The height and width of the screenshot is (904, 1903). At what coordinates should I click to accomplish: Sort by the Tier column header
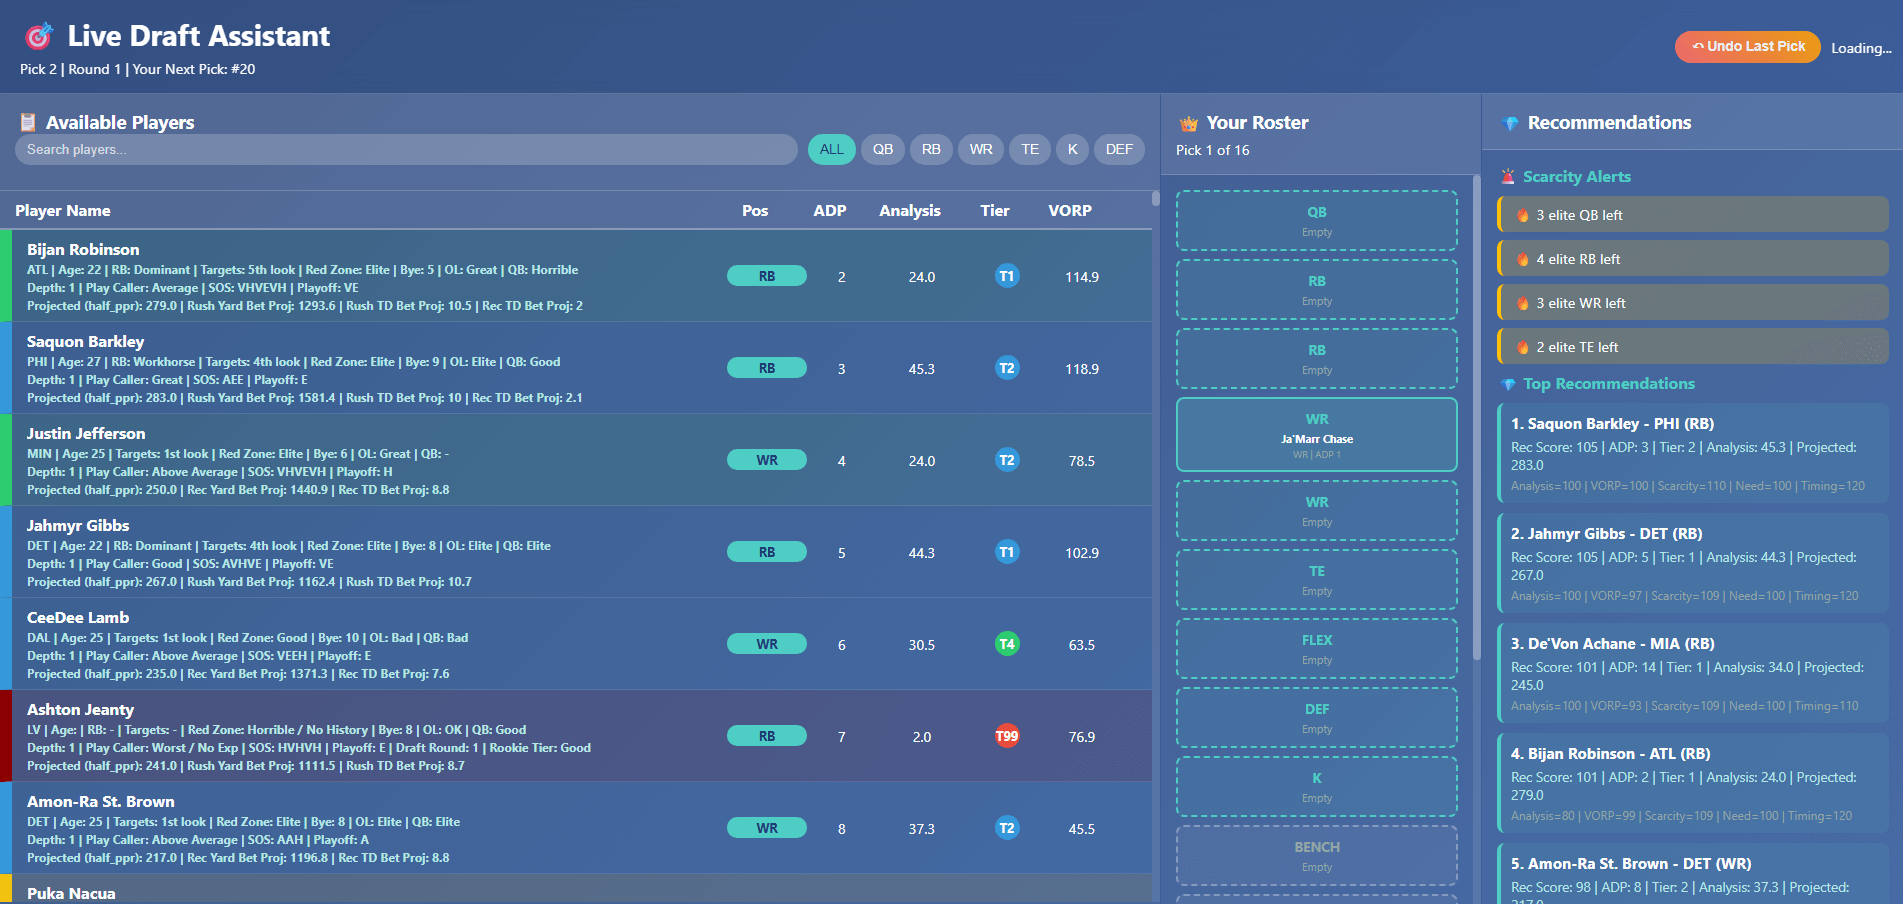coord(995,211)
